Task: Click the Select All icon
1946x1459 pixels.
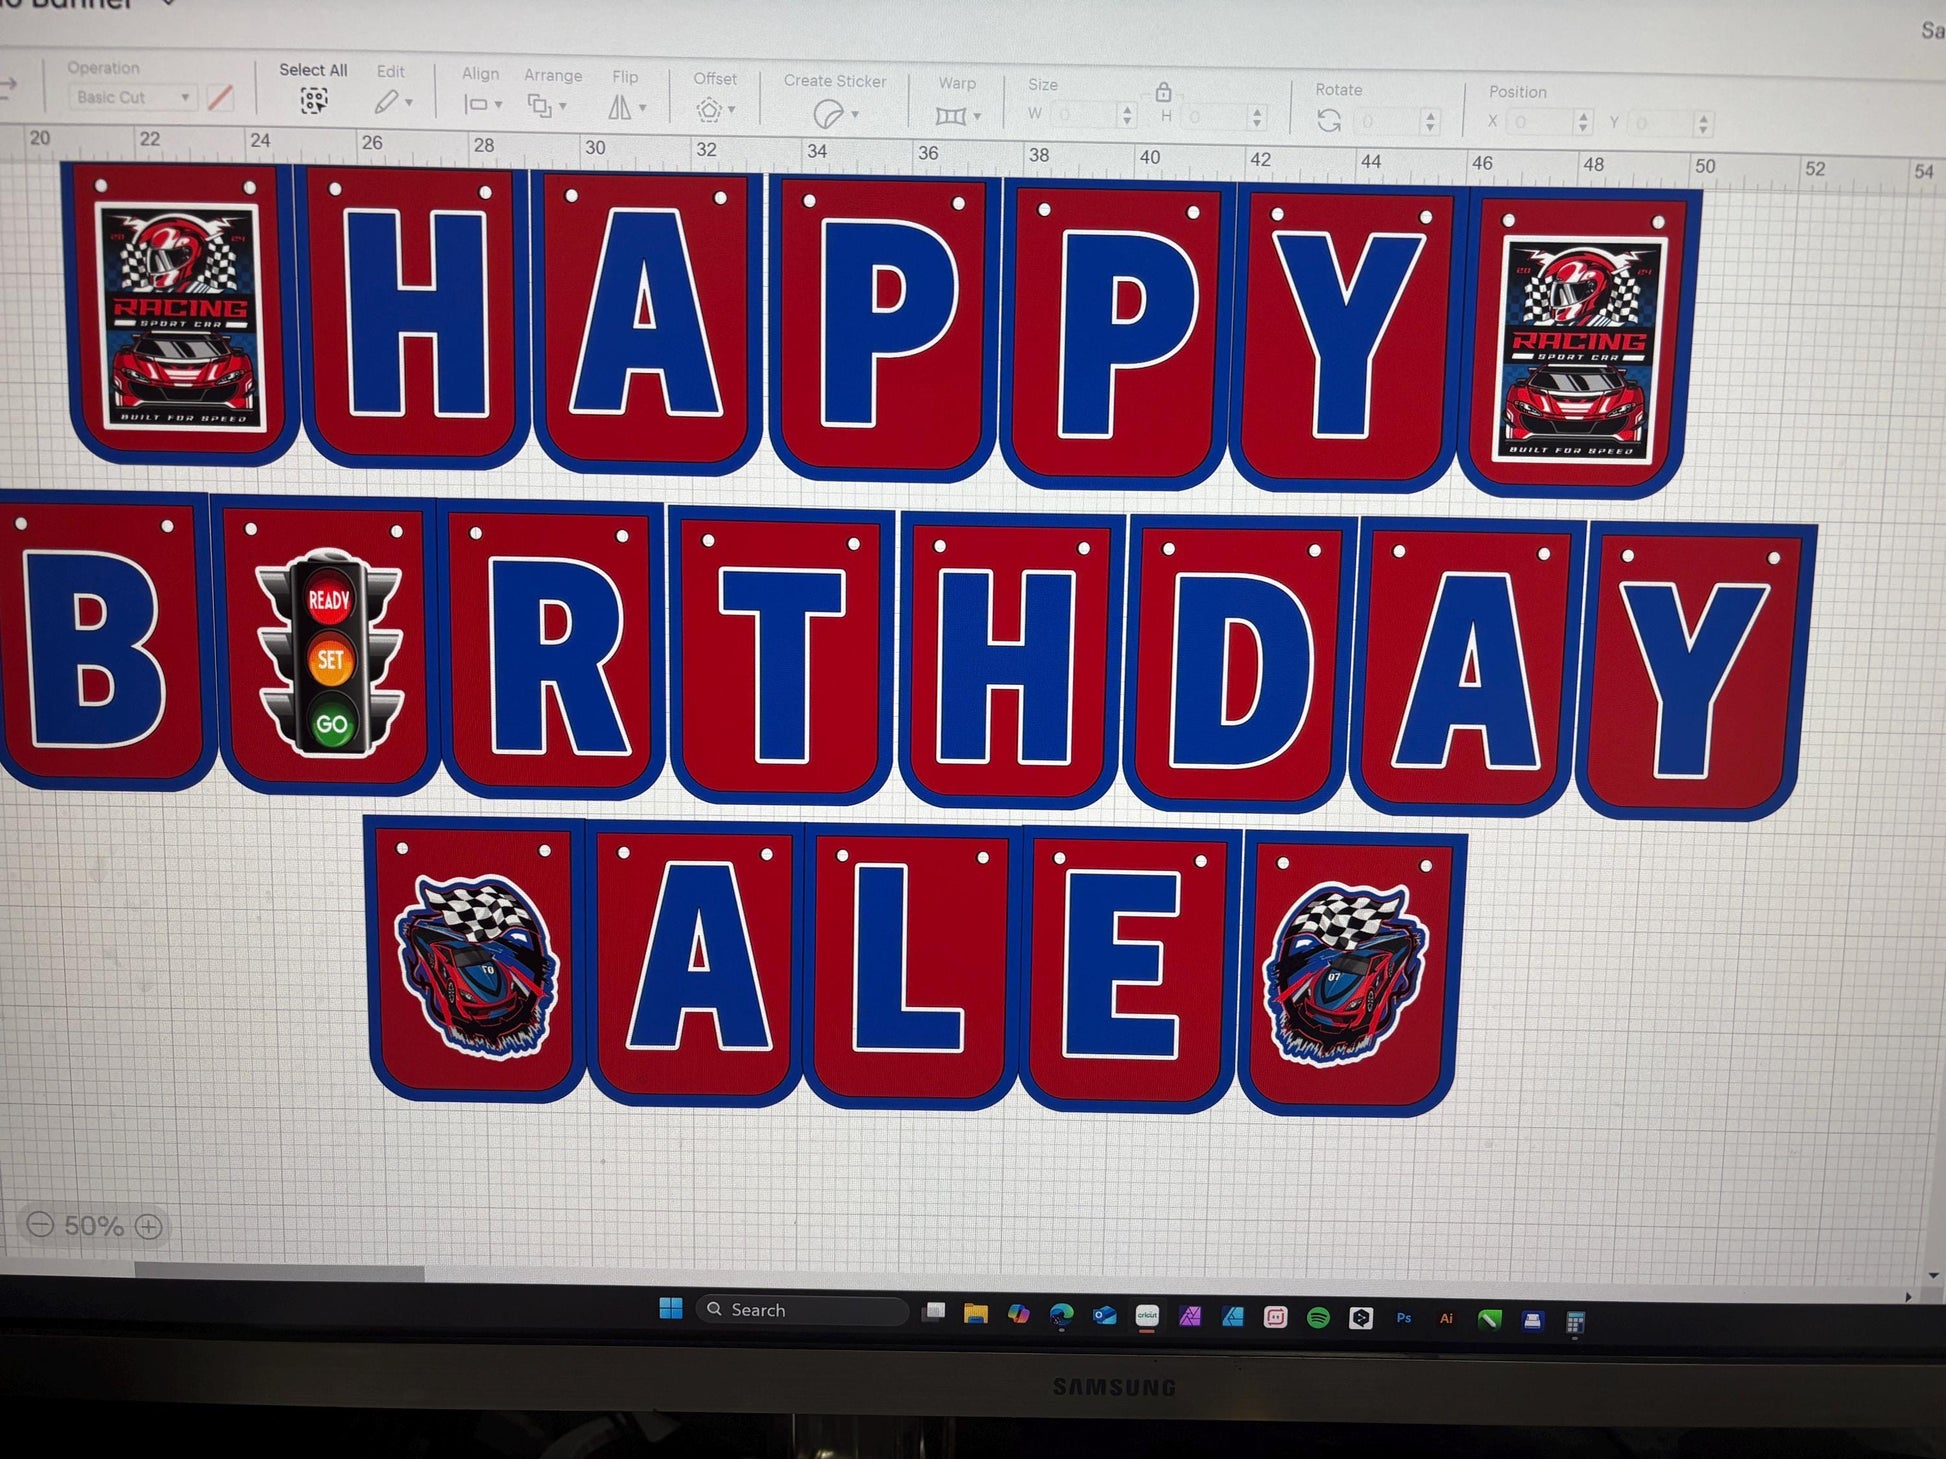Action: [313, 100]
